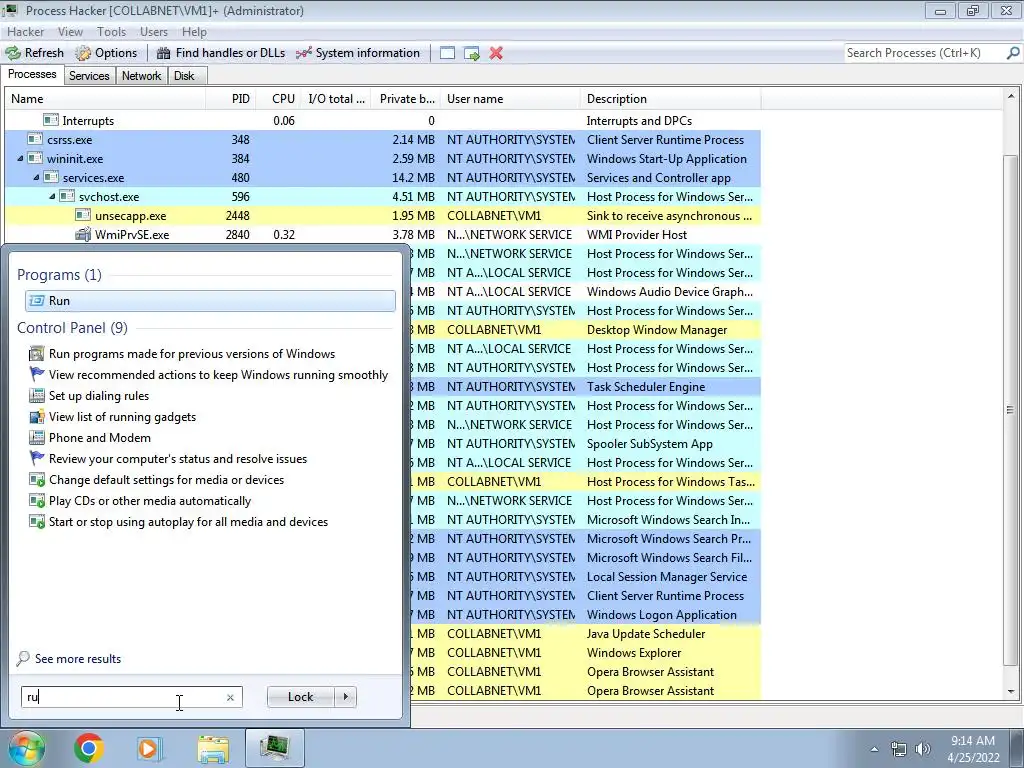Open Find handles or DLLs binoculars
The height and width of the screenshot is (768, 1024).
164,53
